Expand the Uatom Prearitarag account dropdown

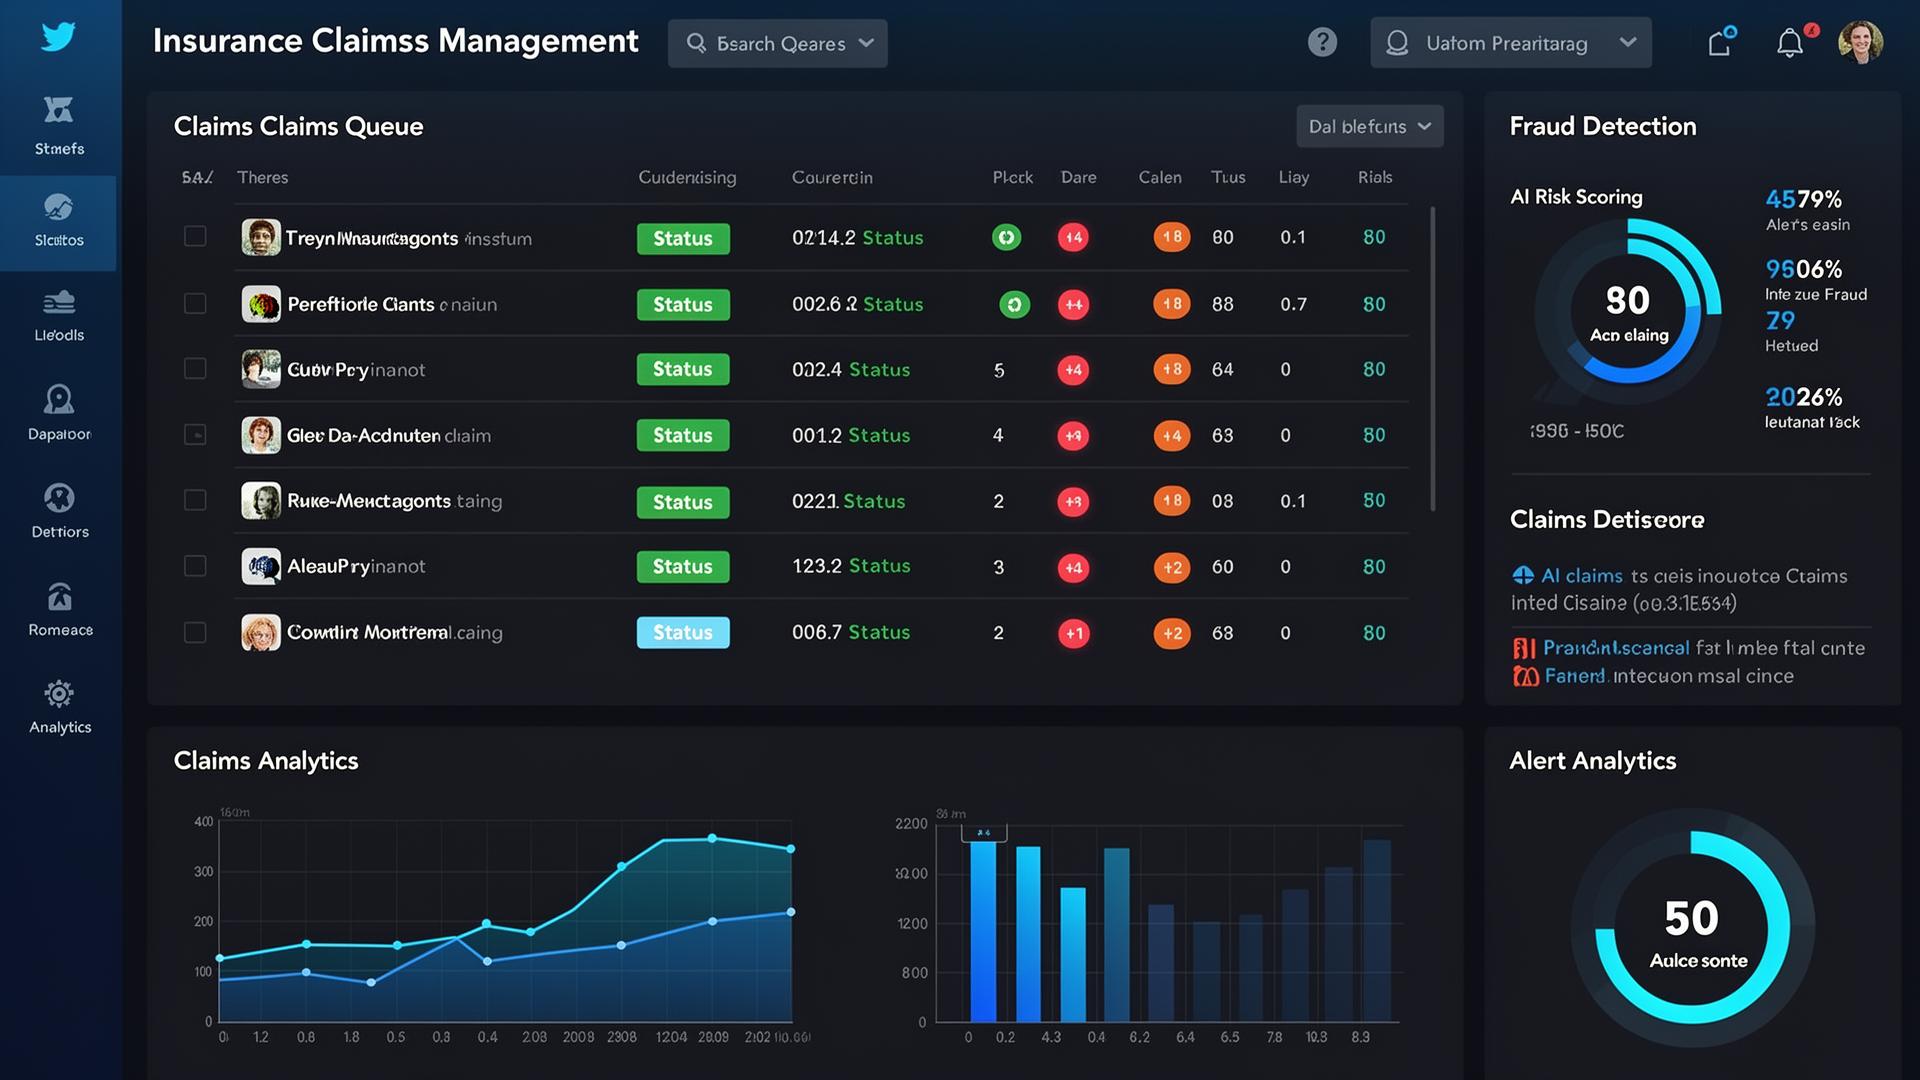point(1510,43)
